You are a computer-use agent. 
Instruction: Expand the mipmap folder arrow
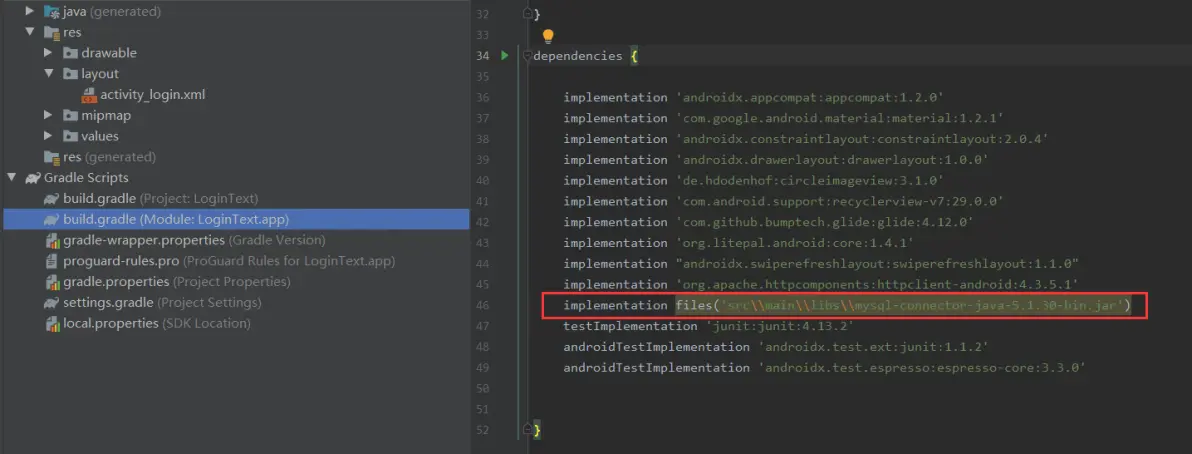(x=49, y=115)
